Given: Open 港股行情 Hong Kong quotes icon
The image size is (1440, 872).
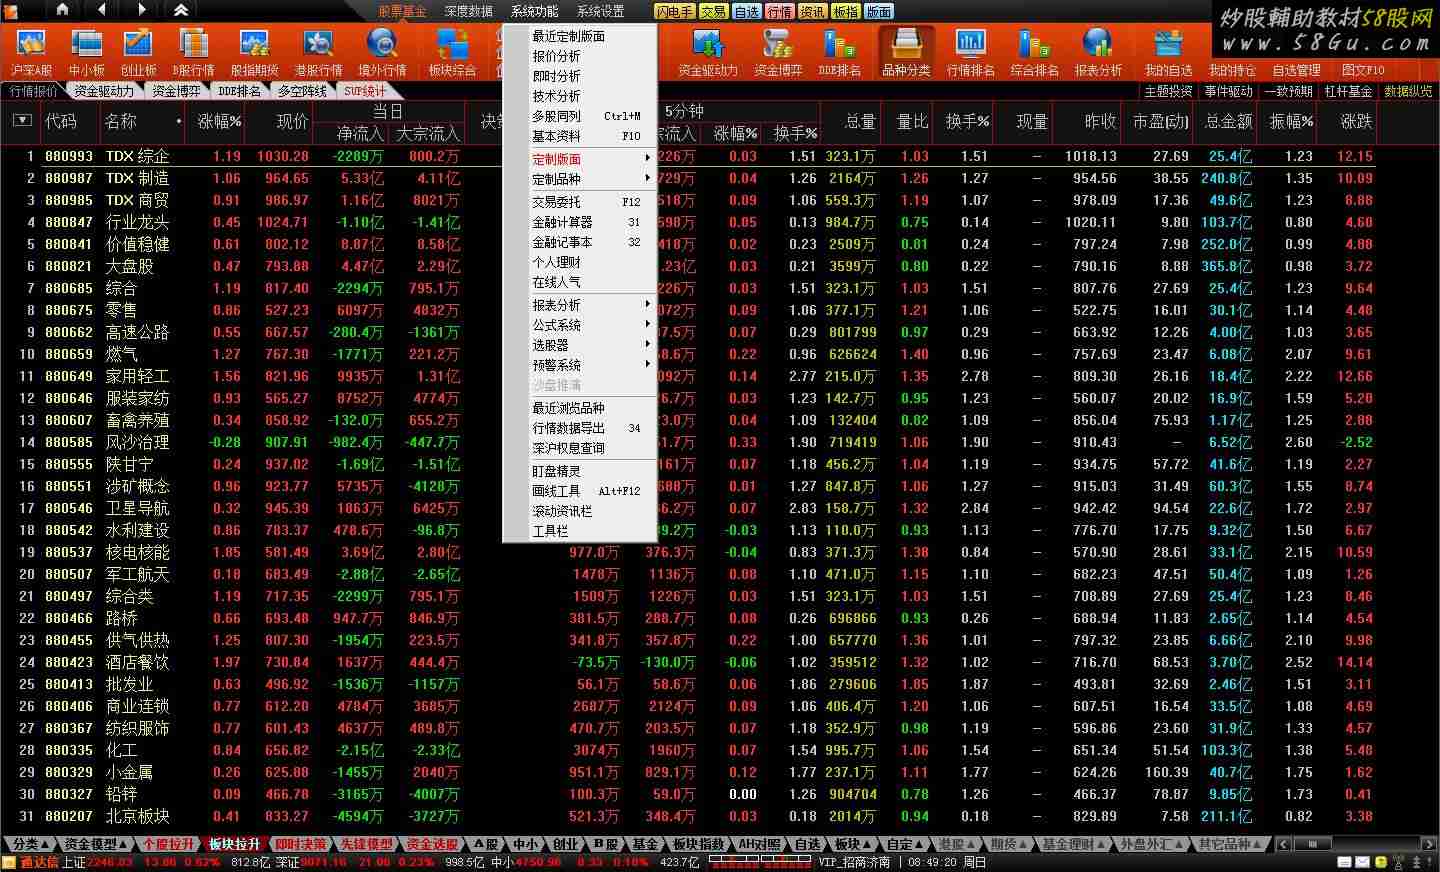Looking at the screenshot, I should click(318, 52).
